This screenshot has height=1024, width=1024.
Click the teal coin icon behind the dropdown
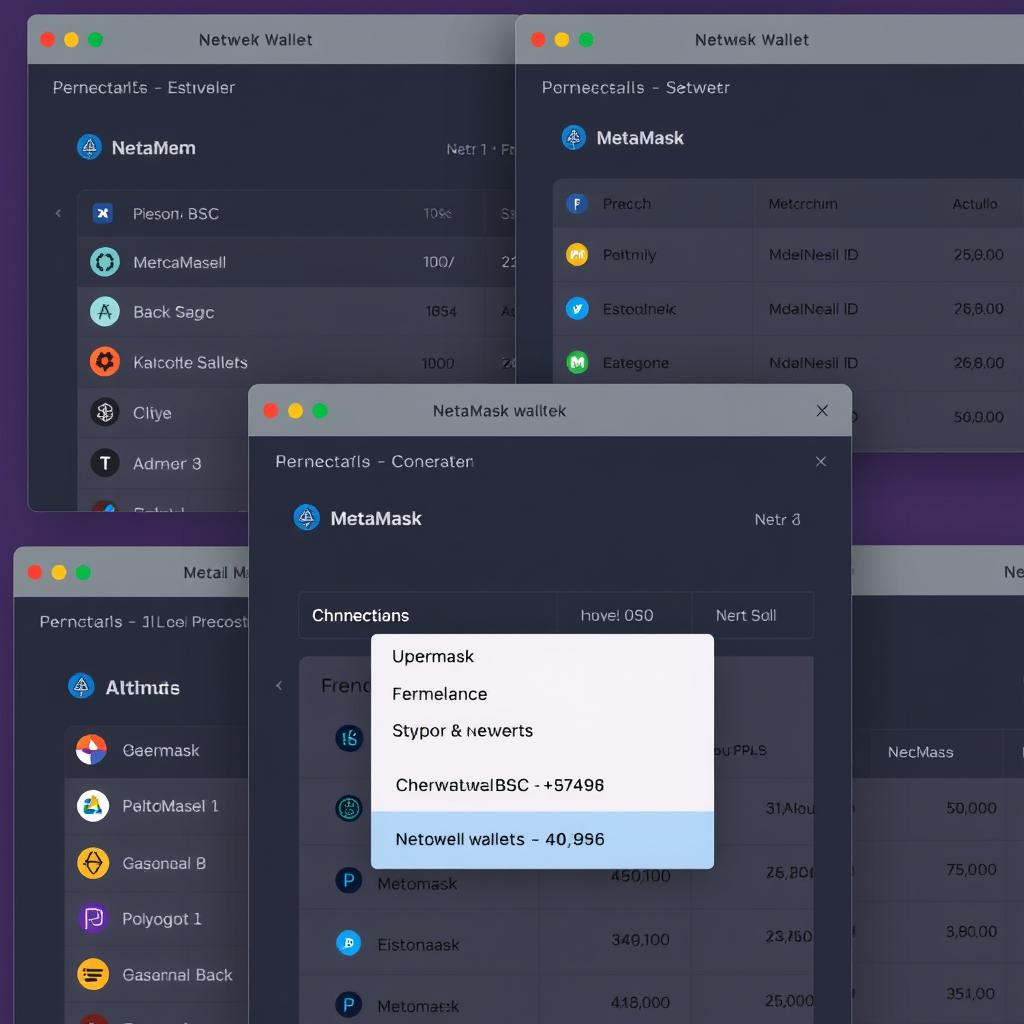349,808
